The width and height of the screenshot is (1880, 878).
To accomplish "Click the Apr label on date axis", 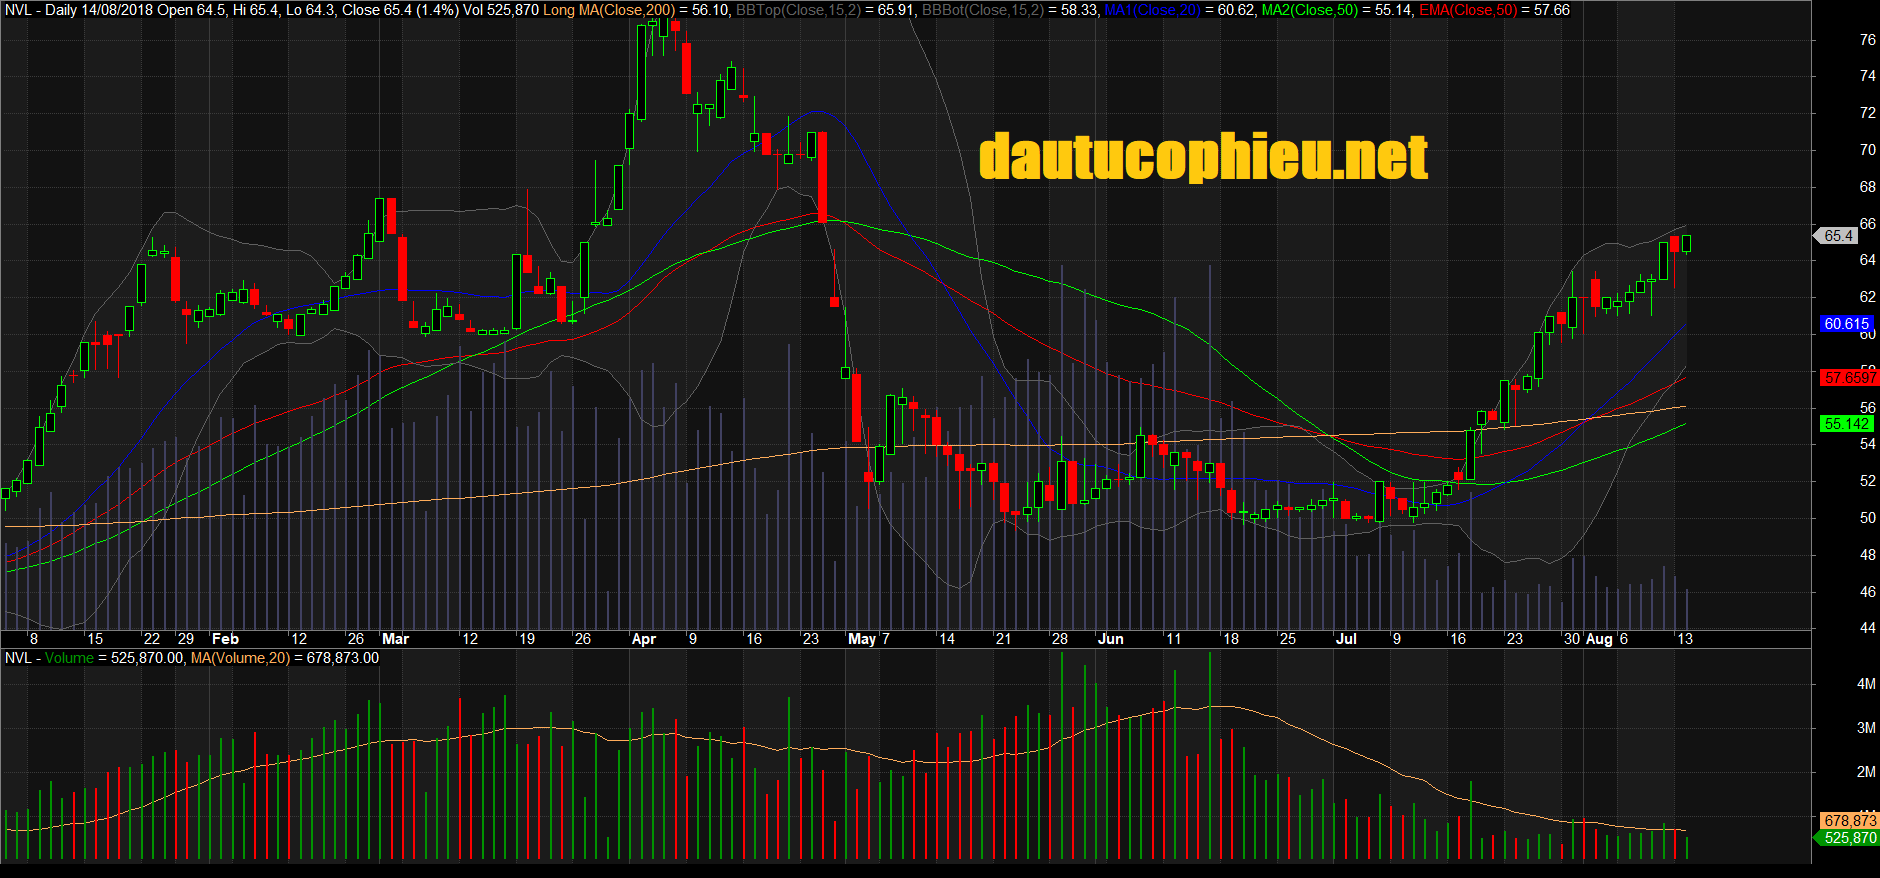I will tap(644, 639).
